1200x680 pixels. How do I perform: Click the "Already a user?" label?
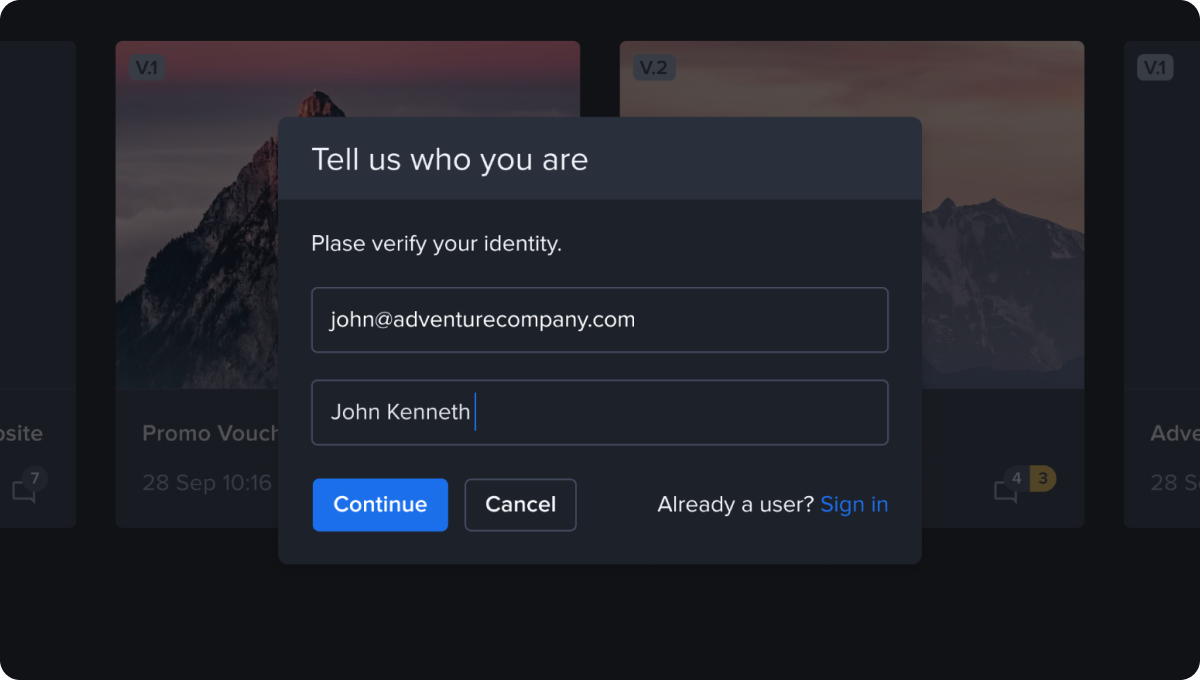click(x=735, y=505)
